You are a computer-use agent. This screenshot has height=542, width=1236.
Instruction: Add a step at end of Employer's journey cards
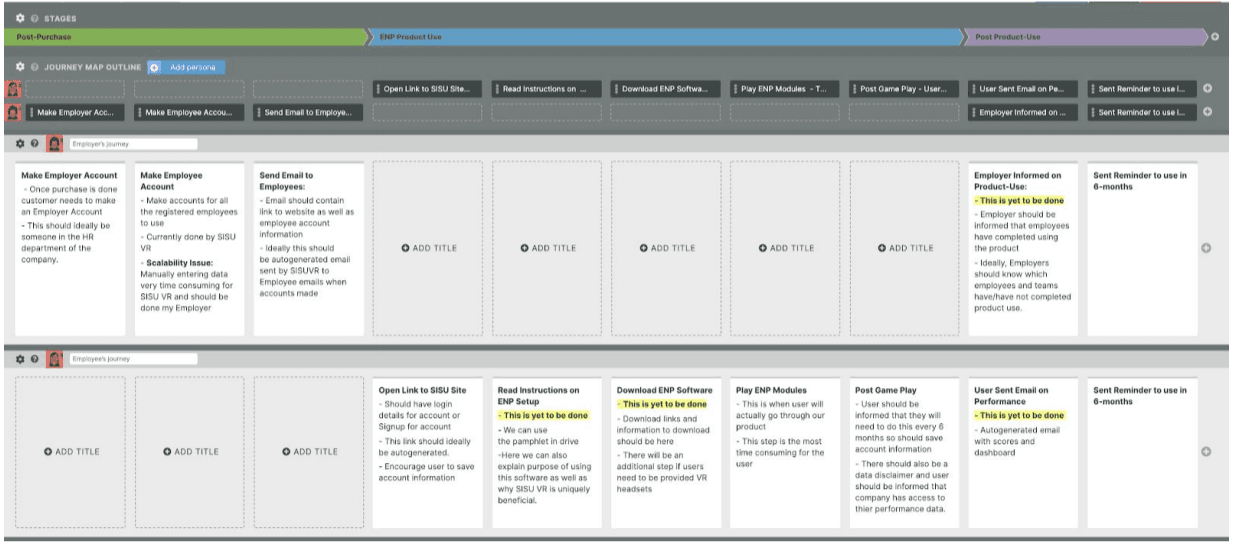1206,248
